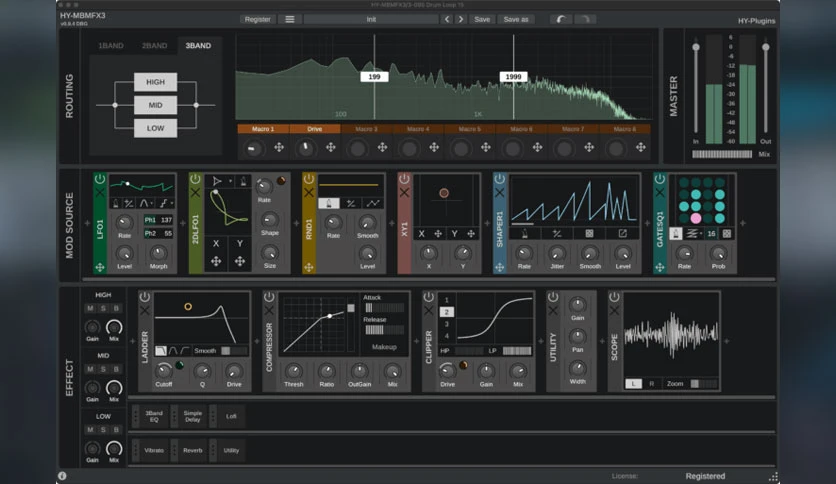Screen dimensions: 836x484
Task: Add the Simple Delay effect from the list
Action: [192, 416]
